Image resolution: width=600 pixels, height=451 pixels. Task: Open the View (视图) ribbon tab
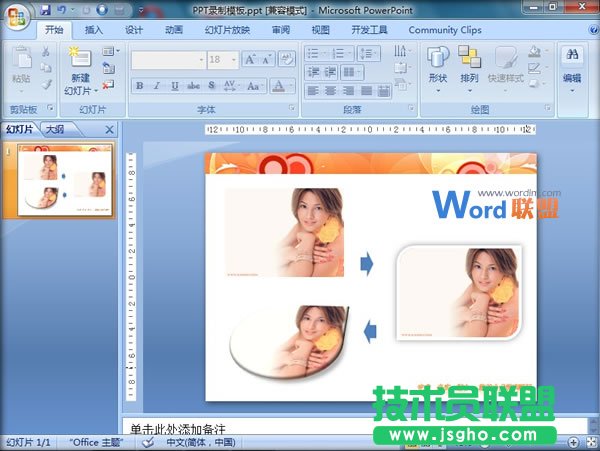321,30
